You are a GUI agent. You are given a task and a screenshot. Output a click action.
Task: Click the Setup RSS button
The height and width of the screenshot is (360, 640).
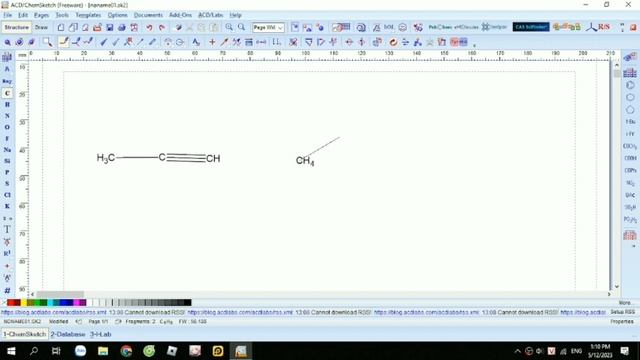click(623, 312)
